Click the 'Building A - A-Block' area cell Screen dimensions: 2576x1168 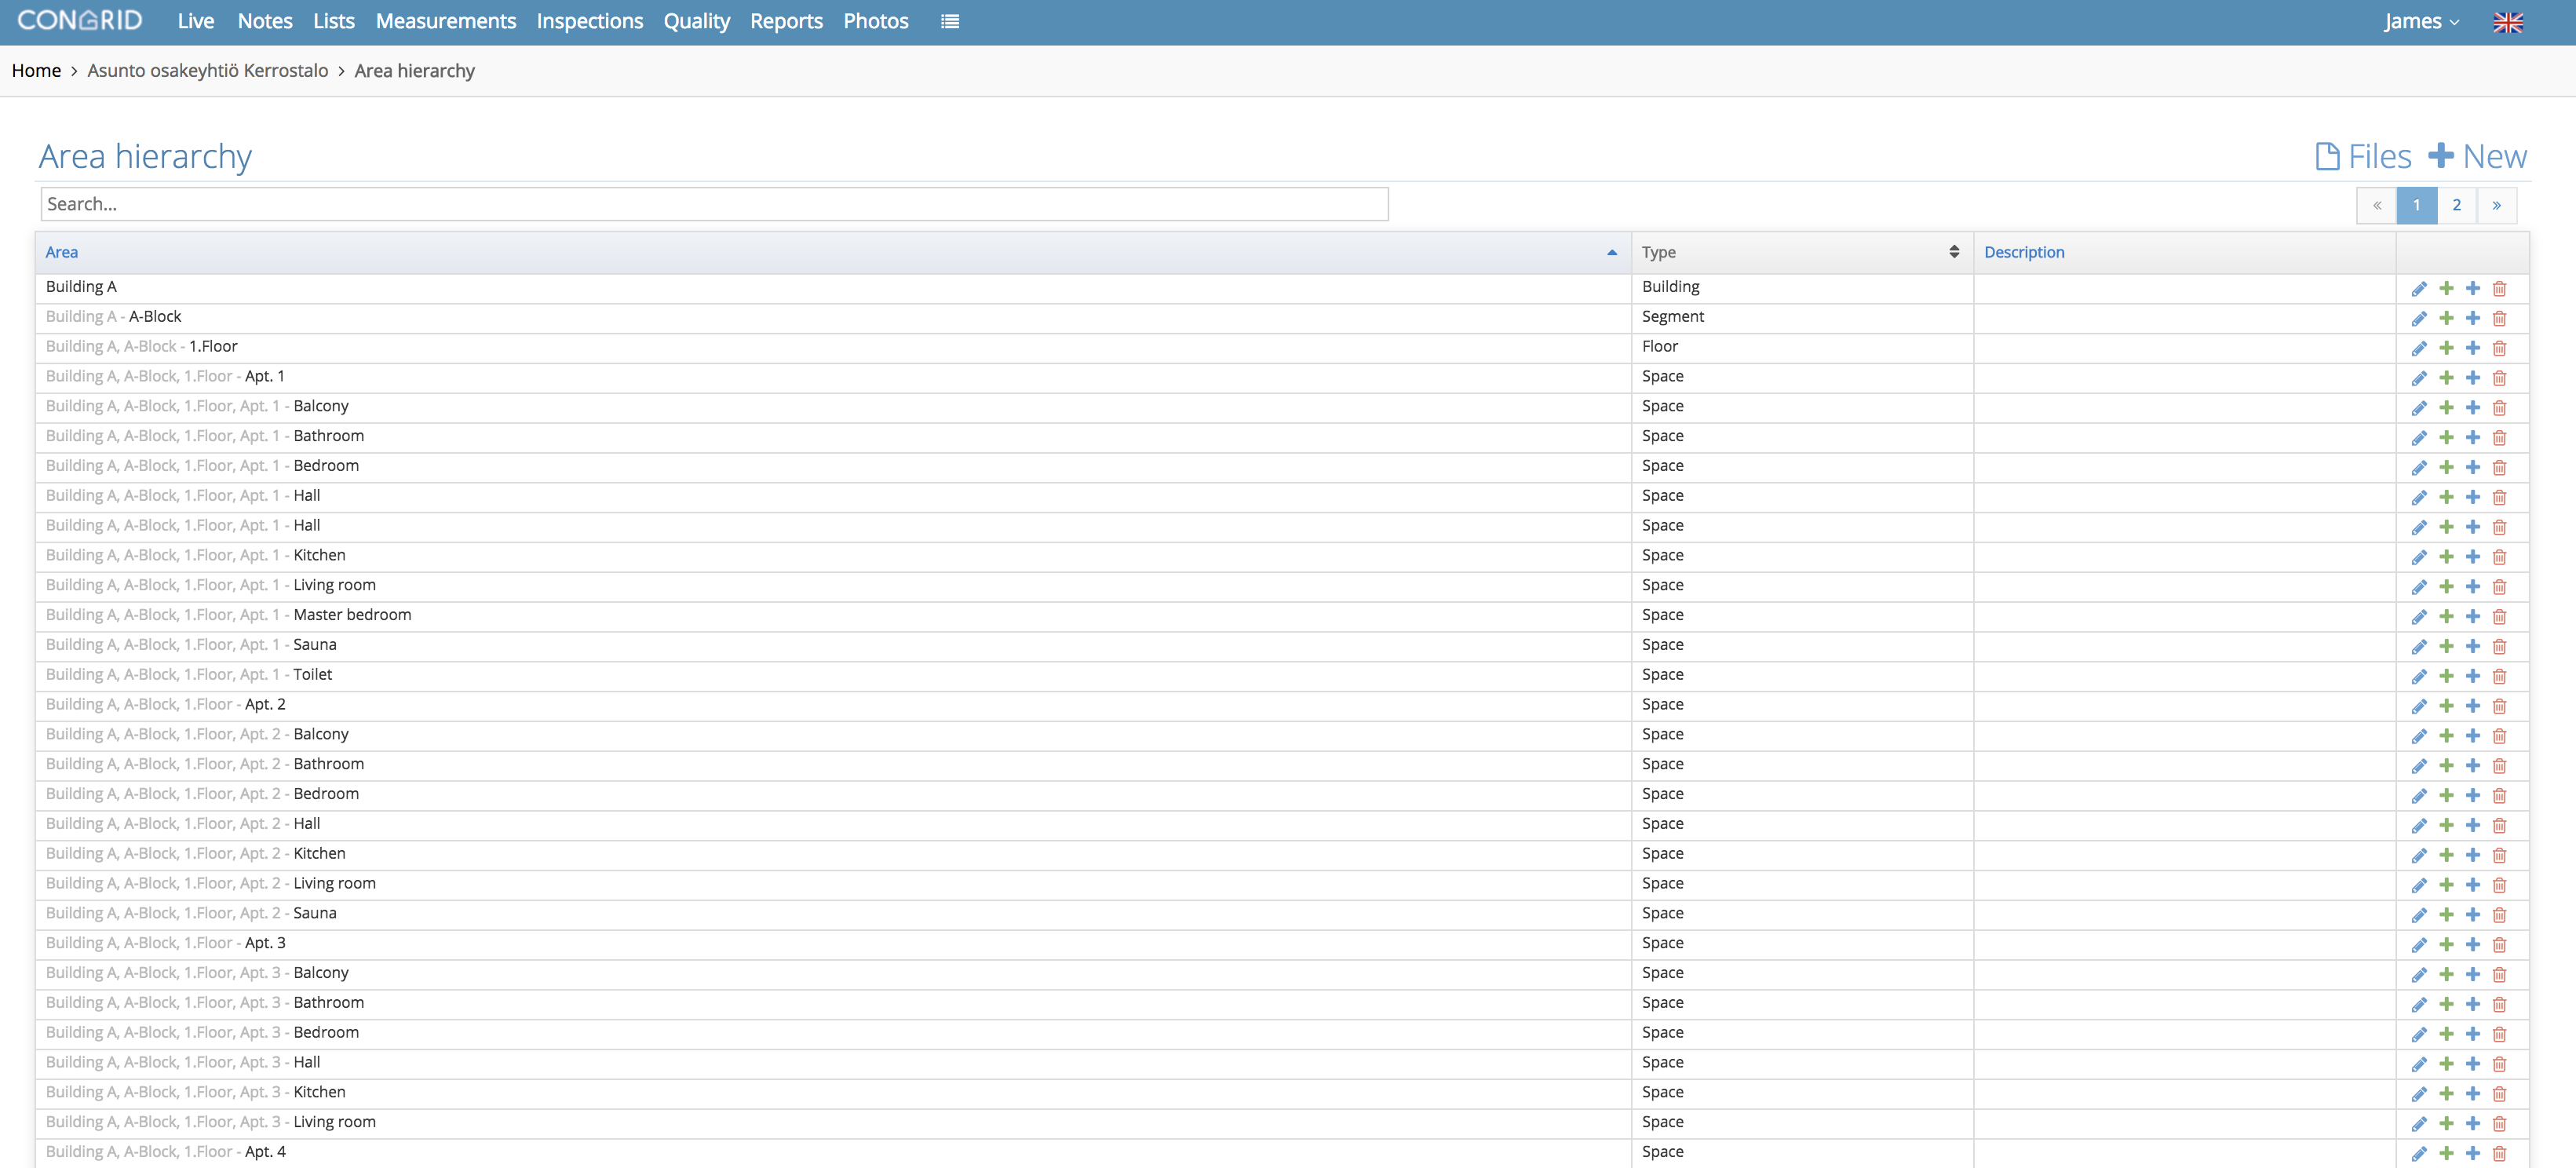(833, 317)
